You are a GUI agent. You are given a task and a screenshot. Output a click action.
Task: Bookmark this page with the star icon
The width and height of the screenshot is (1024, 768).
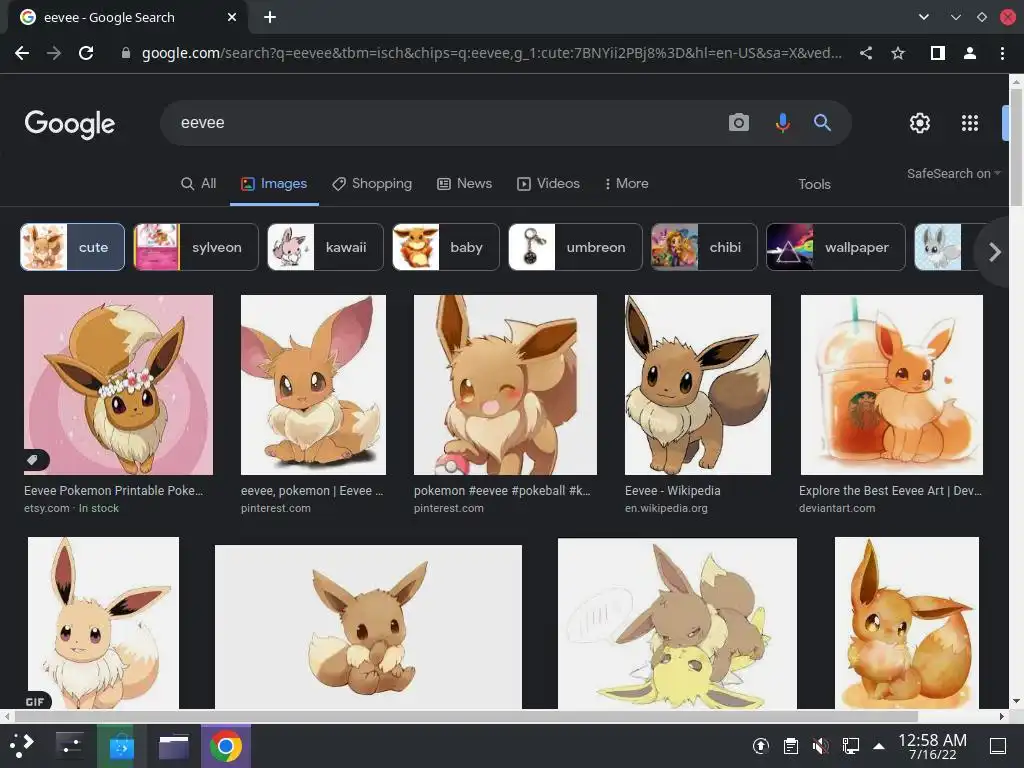pyautogui.click(x=898, y=54)
